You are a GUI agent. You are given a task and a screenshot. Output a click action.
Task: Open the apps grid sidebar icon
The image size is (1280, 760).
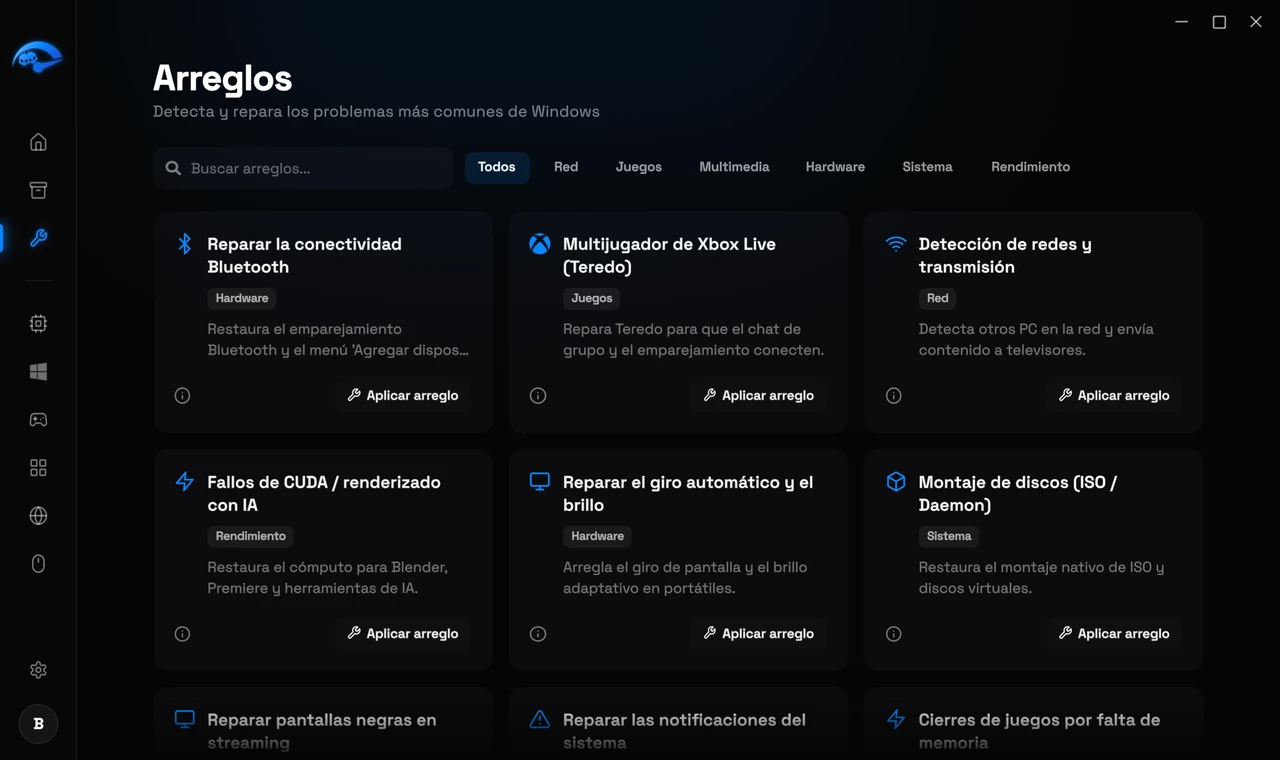[x=38, y=468]
